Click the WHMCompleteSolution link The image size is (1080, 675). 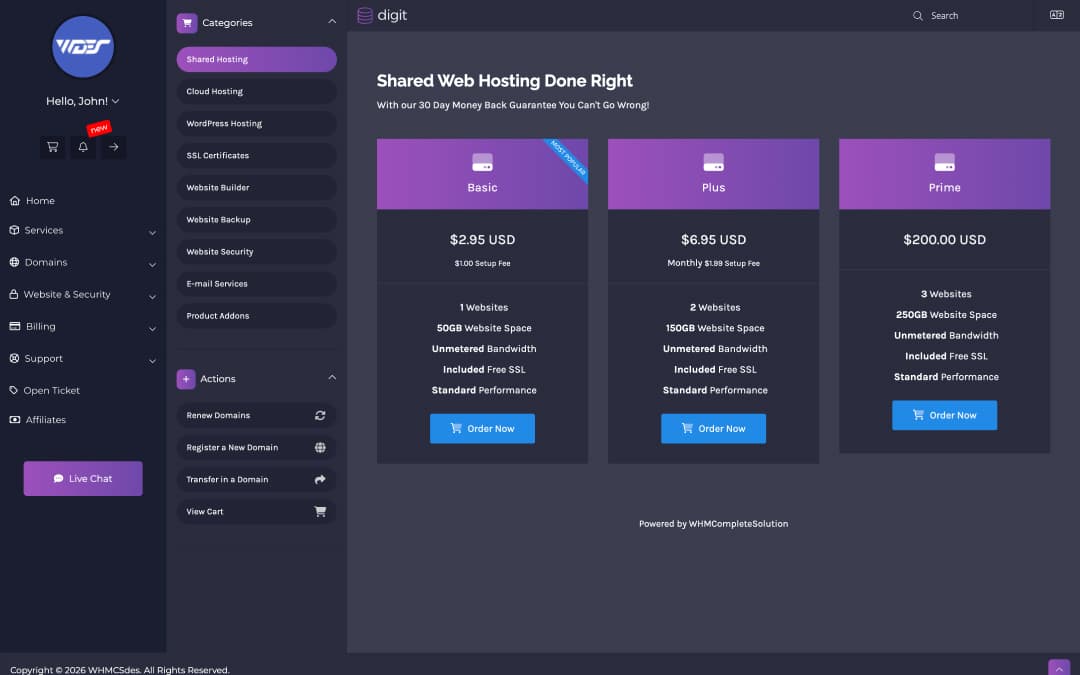pos(738,524)
